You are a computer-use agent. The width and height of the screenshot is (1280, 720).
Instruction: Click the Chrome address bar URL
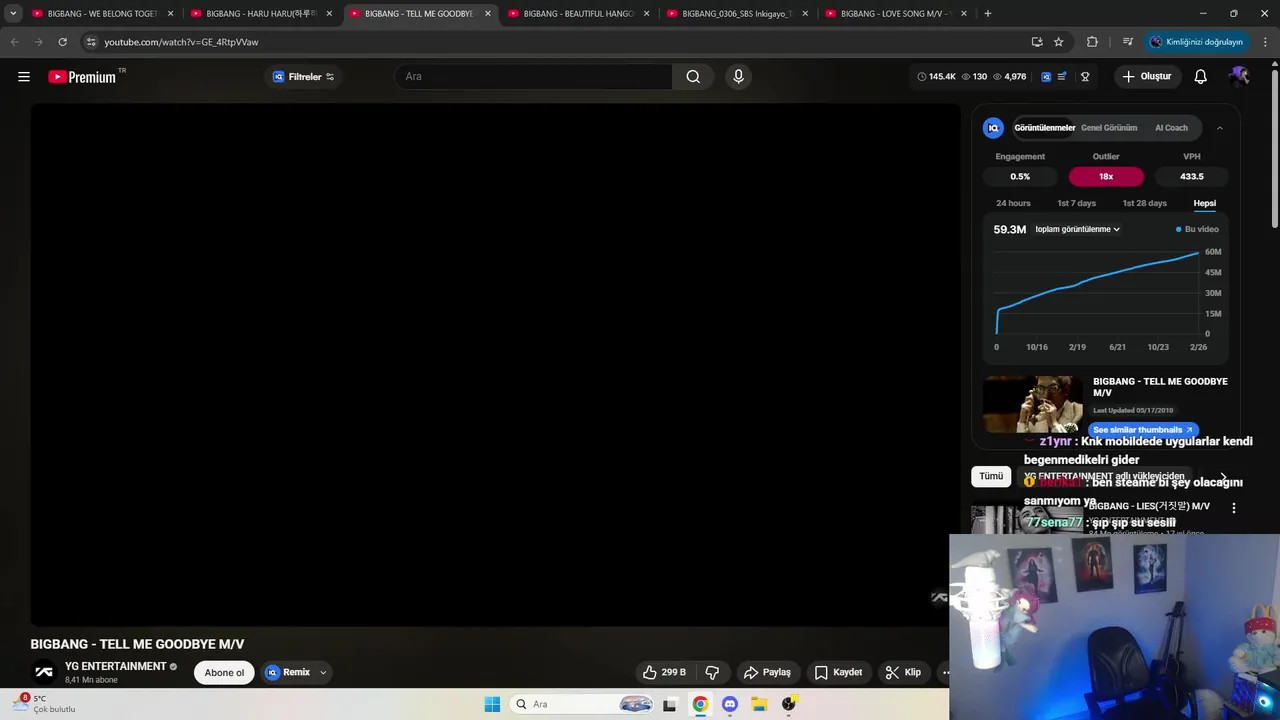pos(181,42)
